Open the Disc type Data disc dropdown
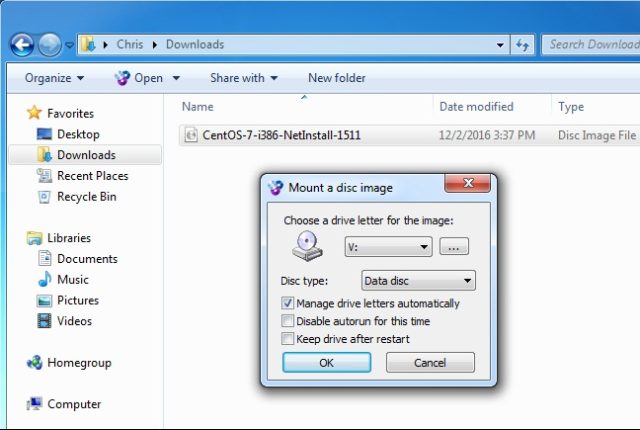The width and height of the screenshot is (640, 430). tap(418, 281)
